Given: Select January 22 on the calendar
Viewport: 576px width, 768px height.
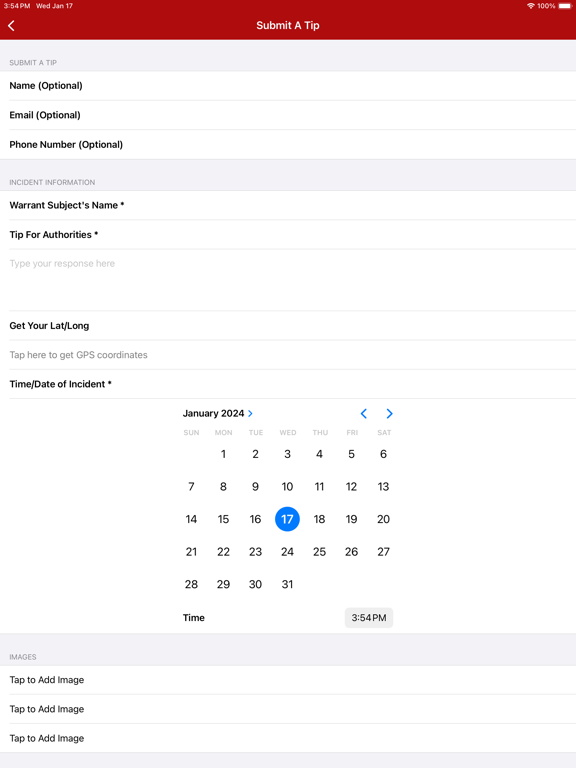Looking at the screenshot, I should pos(223,552).
